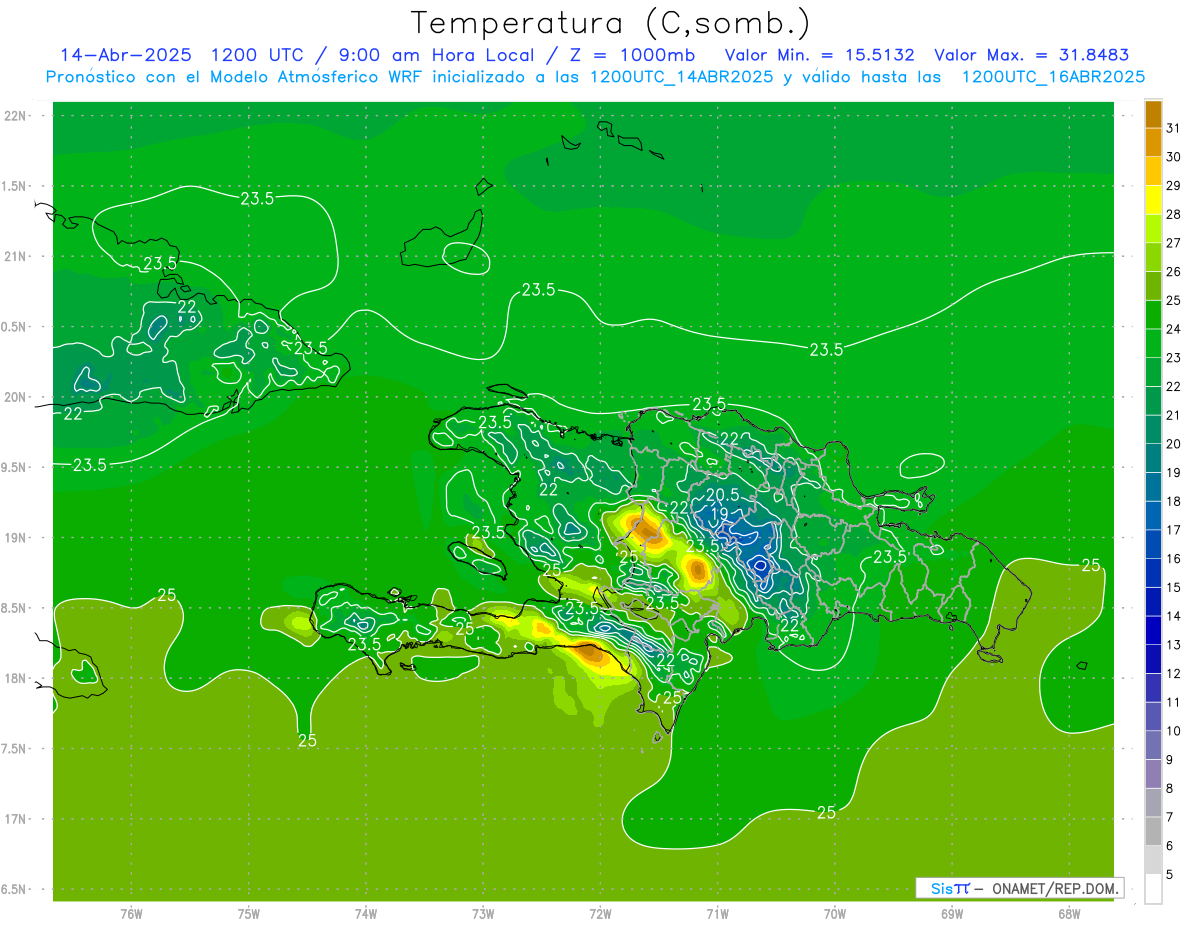Click the title "Temperatura (C,somb.)"

611,23
